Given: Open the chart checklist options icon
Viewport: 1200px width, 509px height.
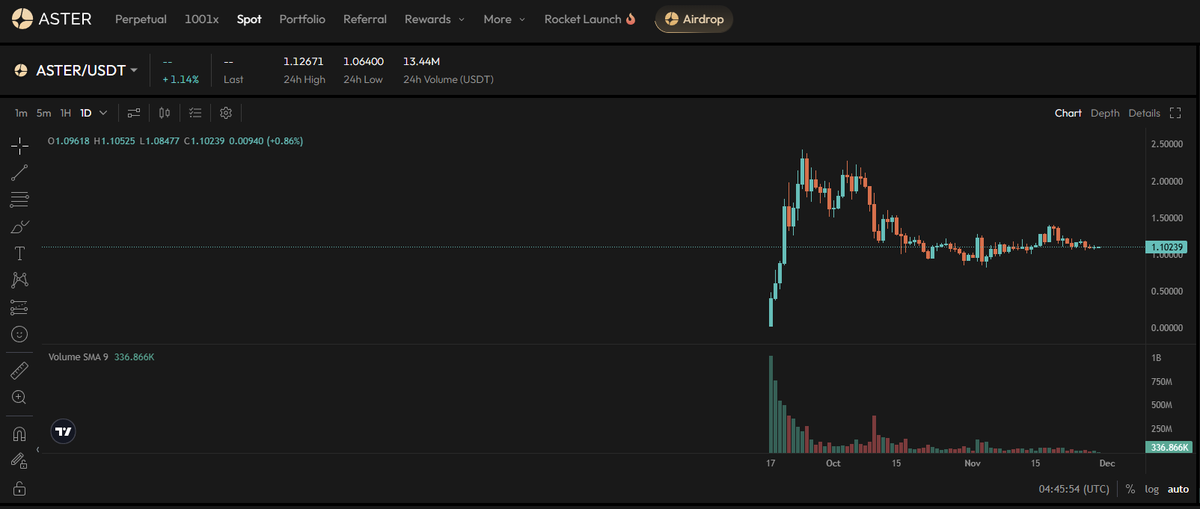Looking at the screenshot, I should click(195, 113).
